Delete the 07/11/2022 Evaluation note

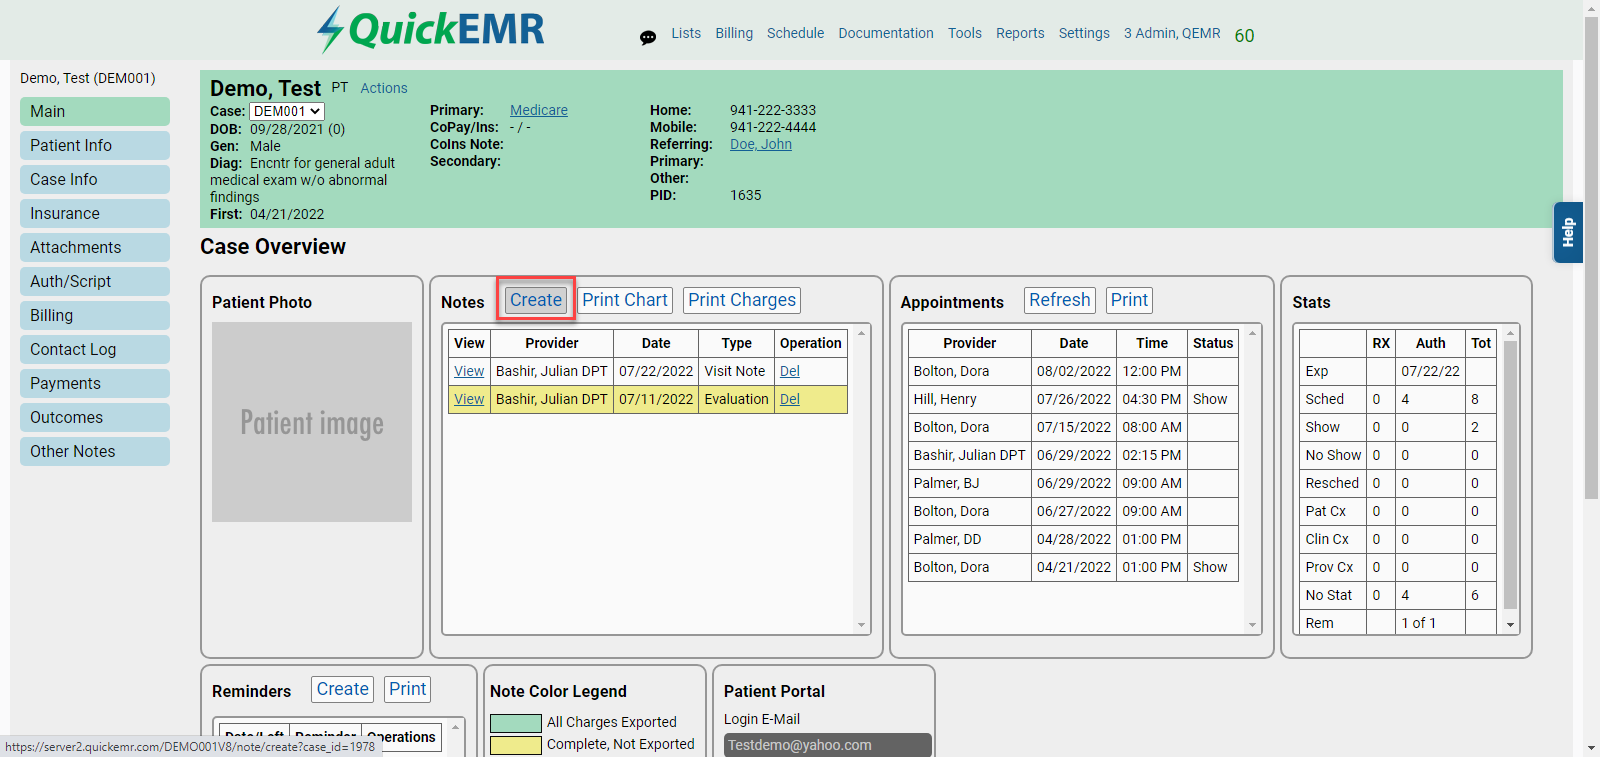coord(790,399)
